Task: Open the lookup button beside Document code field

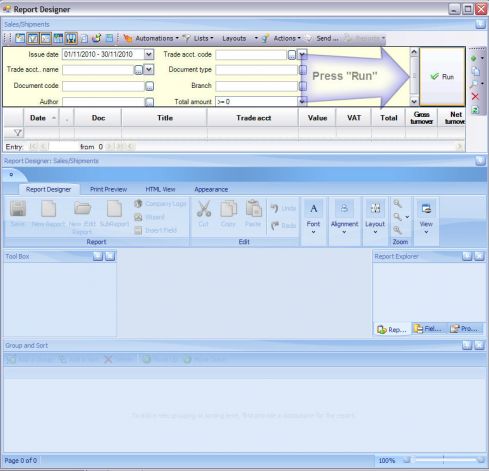Action: coord(150,86)
